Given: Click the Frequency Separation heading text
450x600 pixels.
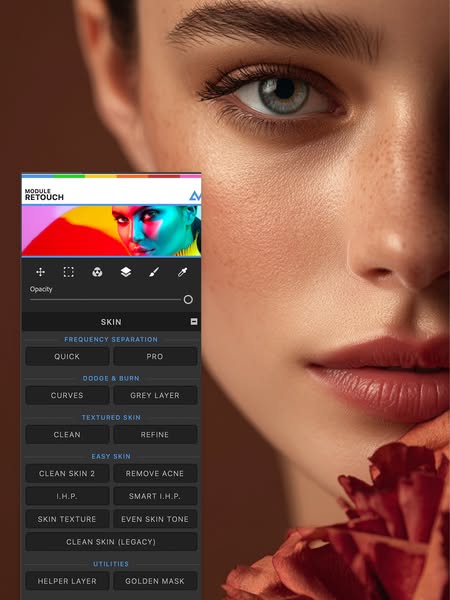Looking at the screenshot, I should (111, 339).
